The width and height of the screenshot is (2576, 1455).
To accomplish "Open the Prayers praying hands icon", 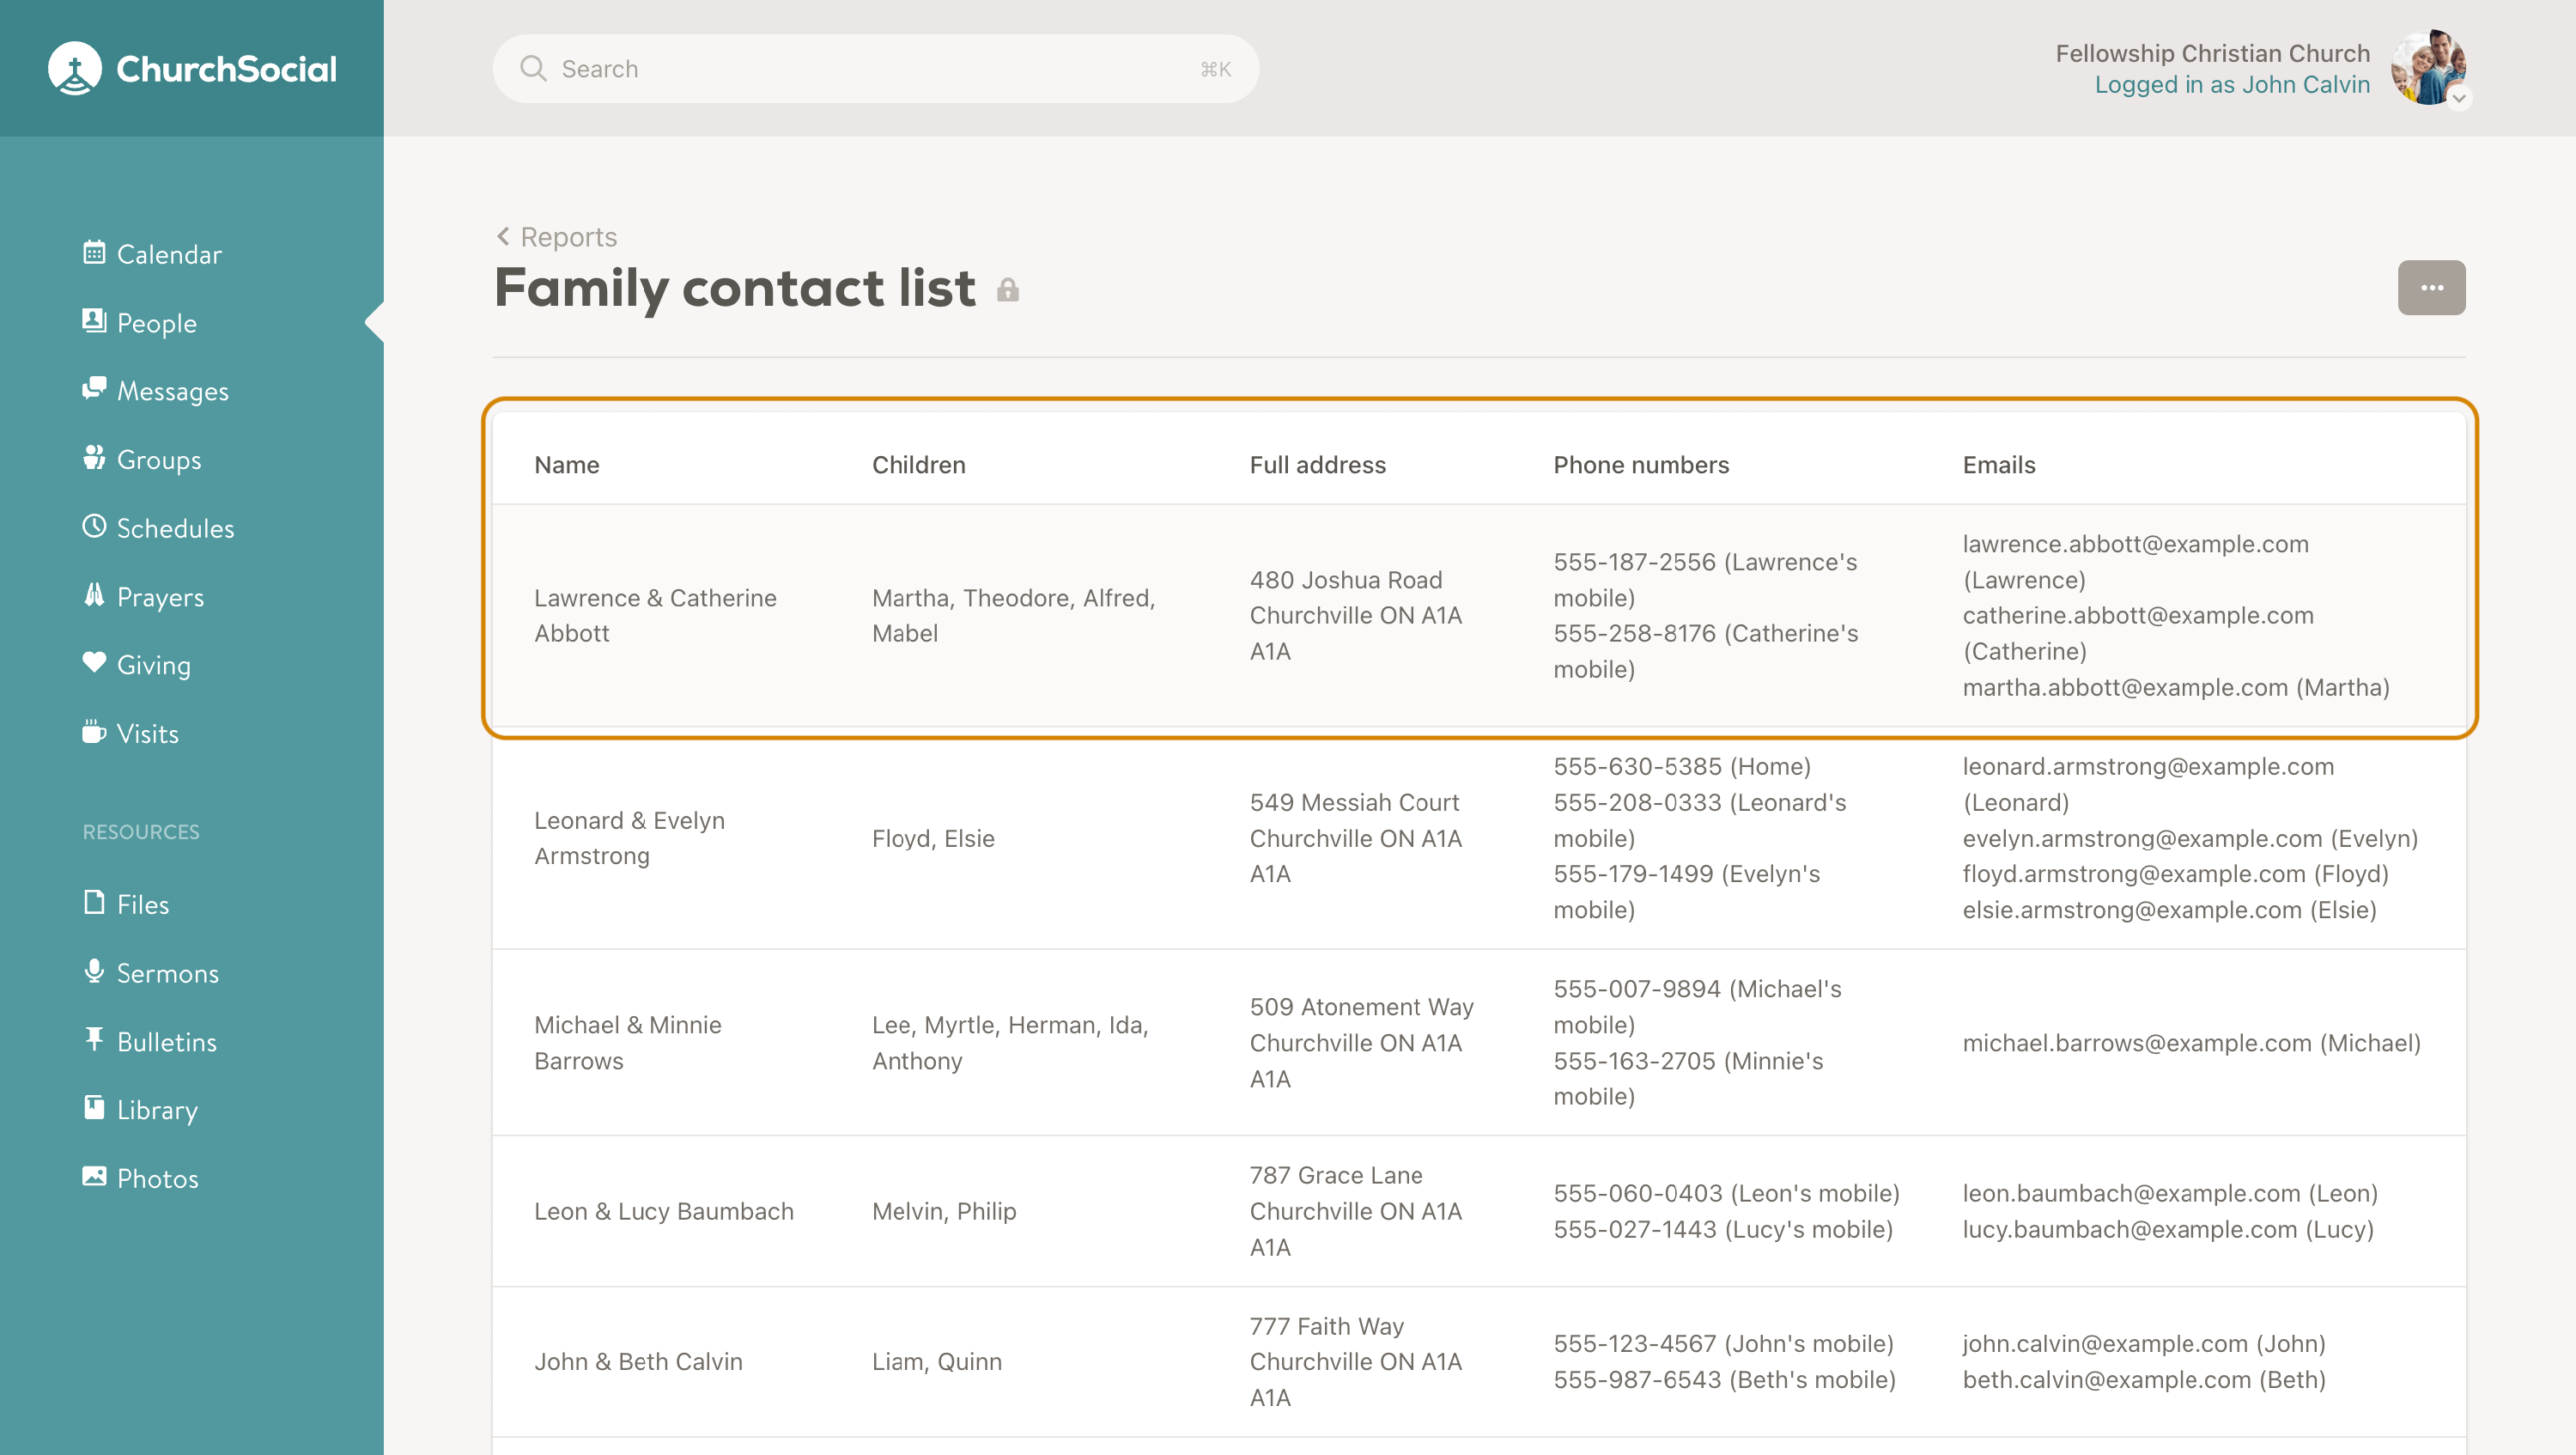I will point(94,595).
